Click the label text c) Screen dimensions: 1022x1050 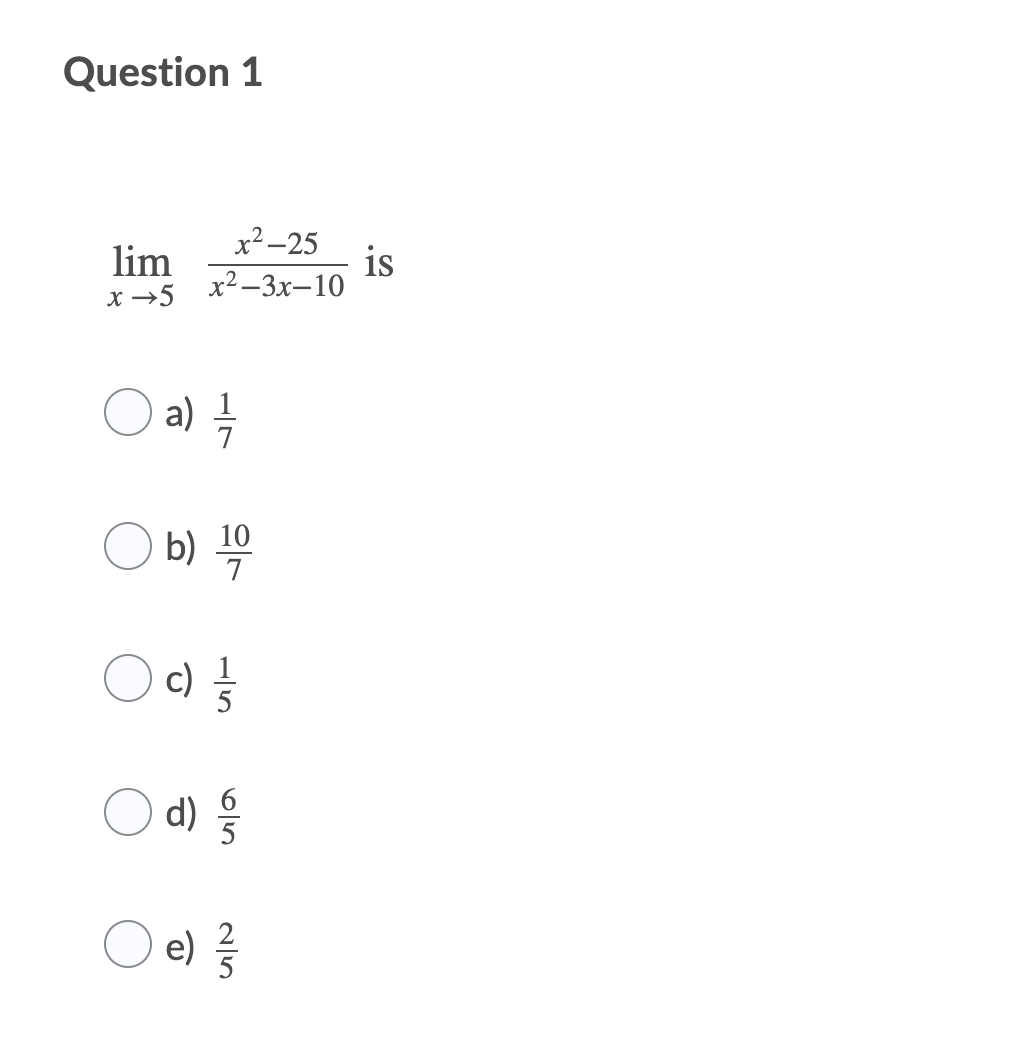coord(180,680)
